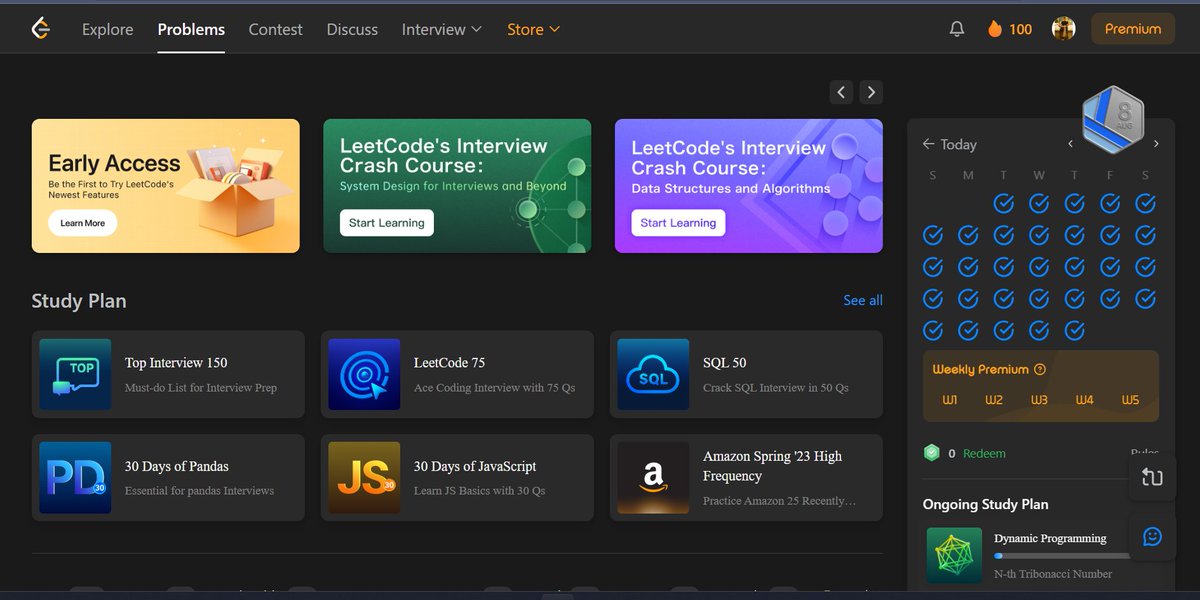Image resolution: width=1200 pixels, height=600 pixels.
Task: Click the Weekly Premium help icon
Action: (1040, 369)
